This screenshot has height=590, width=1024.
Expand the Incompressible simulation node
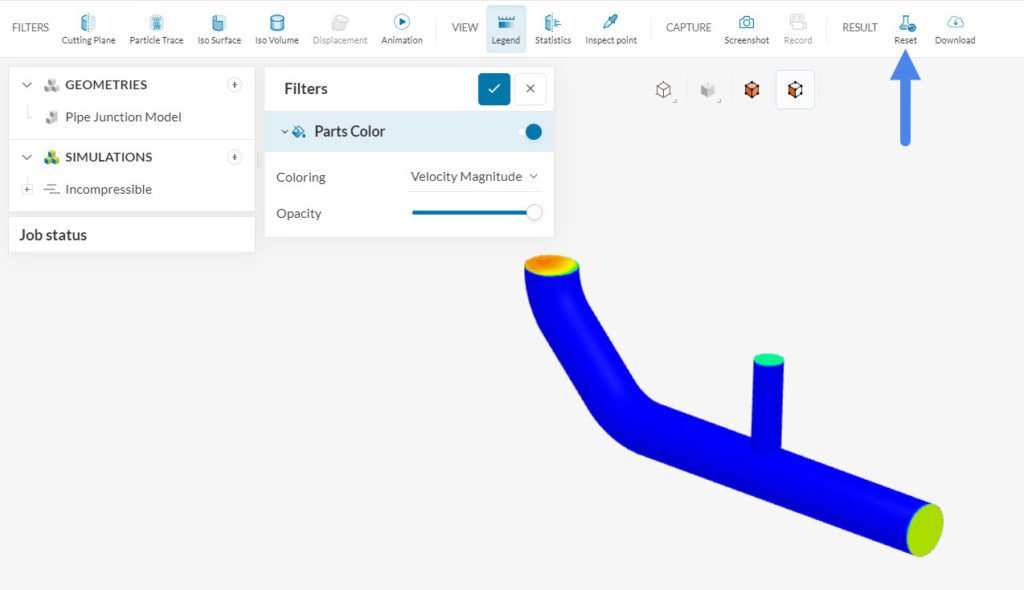27,189
